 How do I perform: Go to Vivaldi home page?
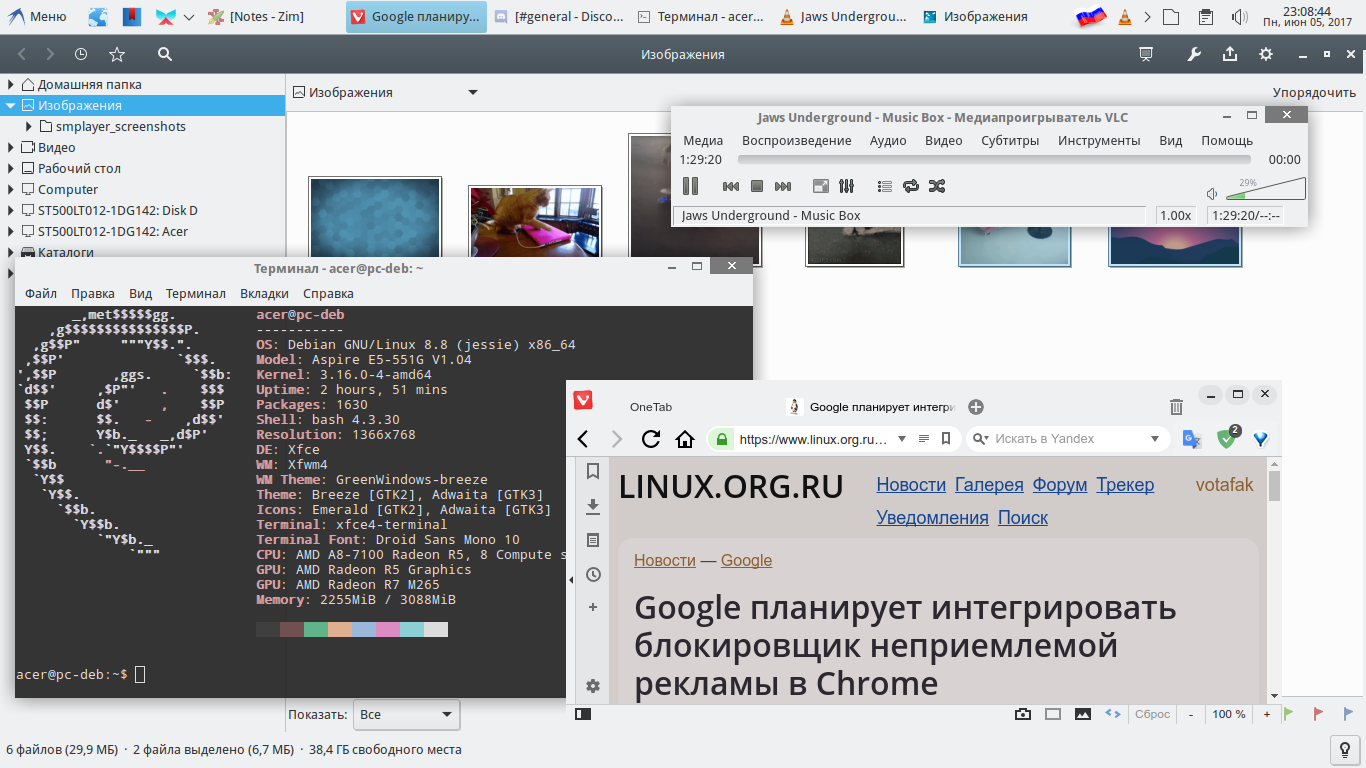(x=685, y=439)
